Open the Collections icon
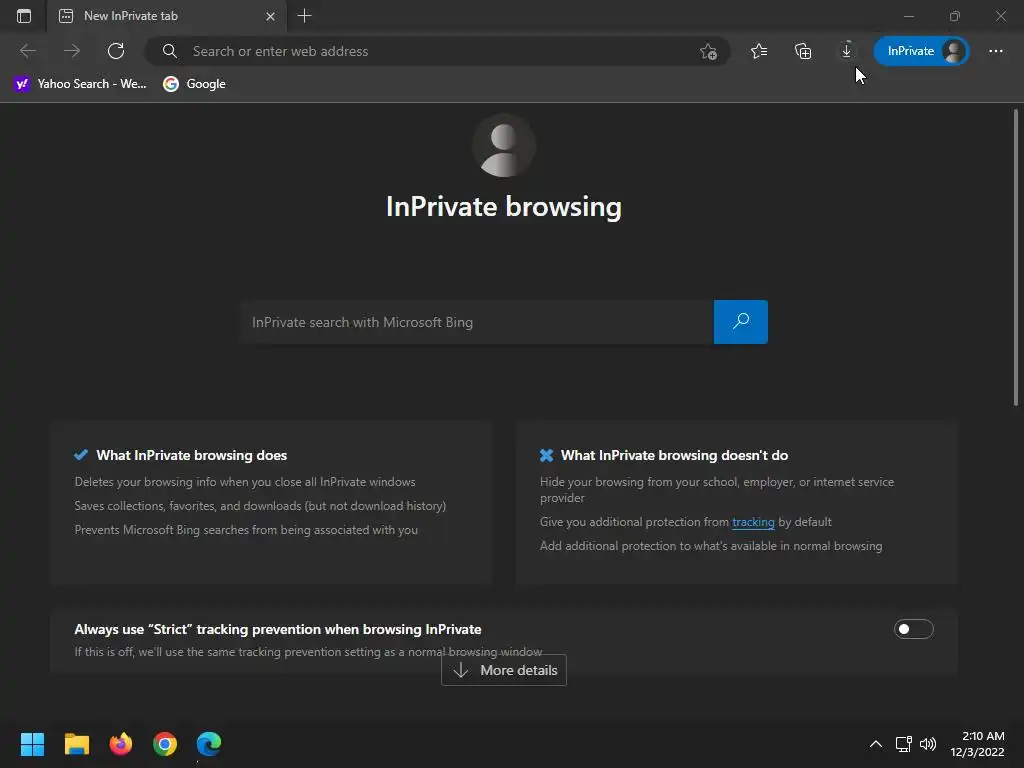The image size is (1024, 768). [x=803, y=51]
